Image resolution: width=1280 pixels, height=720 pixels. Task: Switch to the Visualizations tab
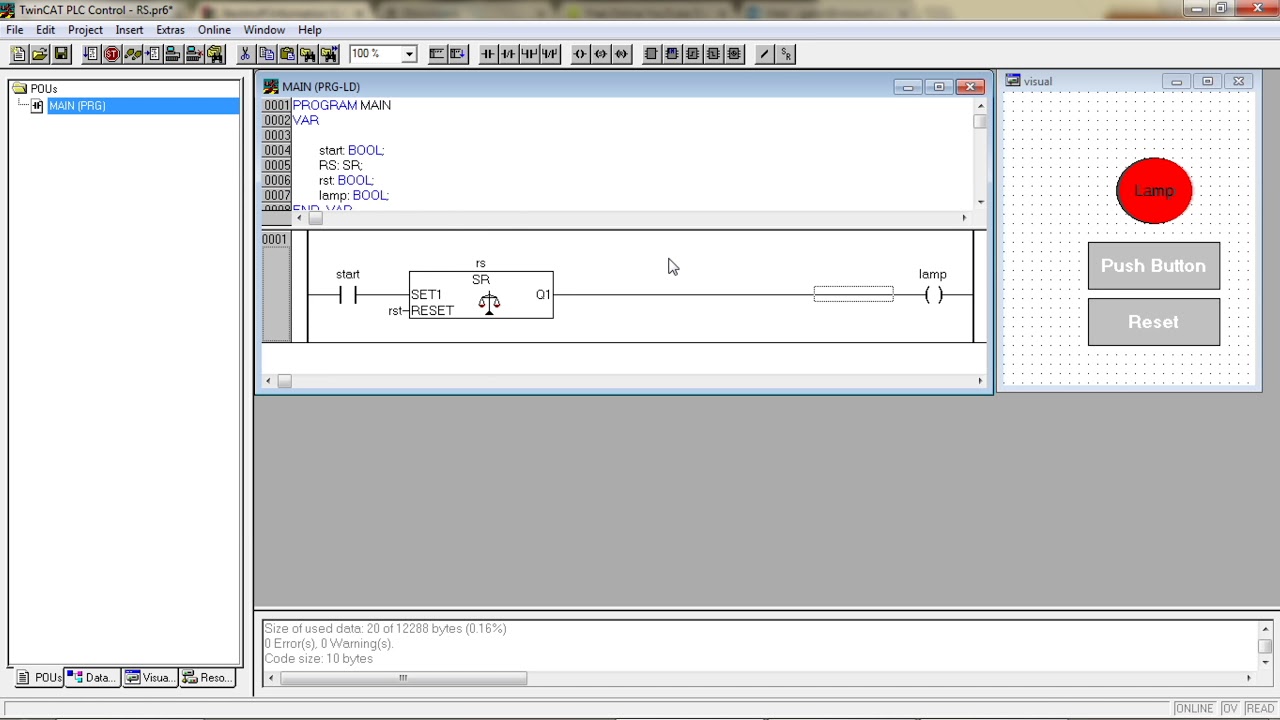pyautogui.click(x=149, y=678)
